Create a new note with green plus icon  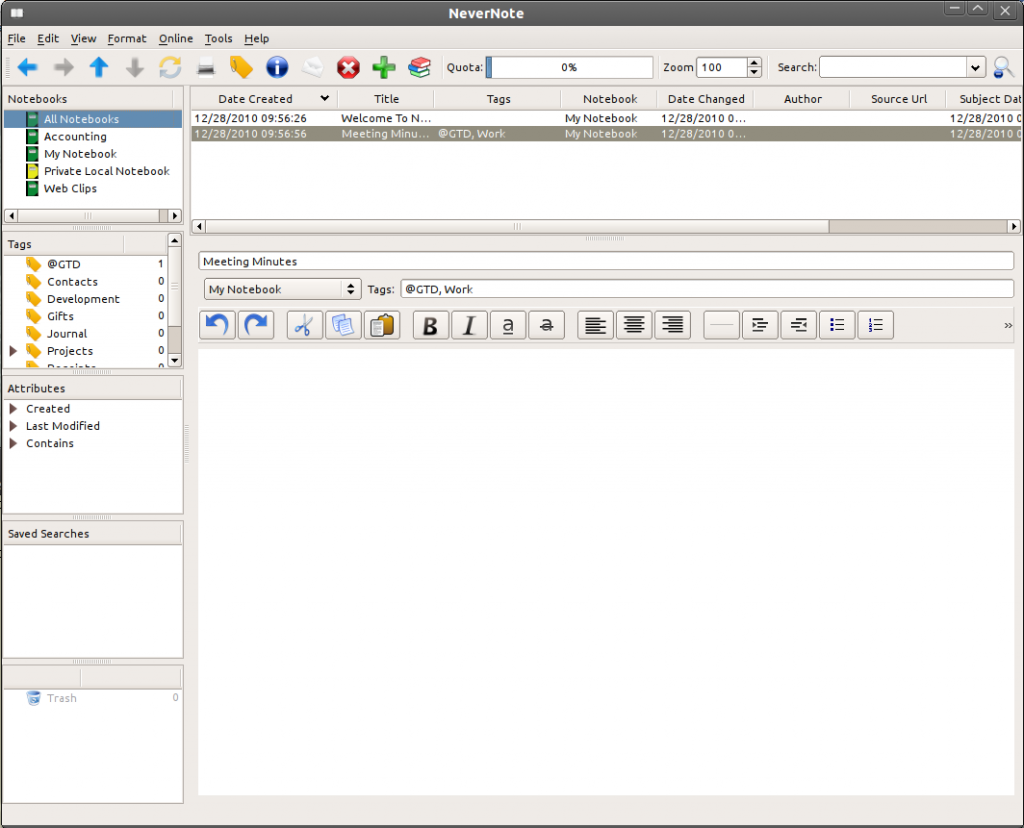384,67
